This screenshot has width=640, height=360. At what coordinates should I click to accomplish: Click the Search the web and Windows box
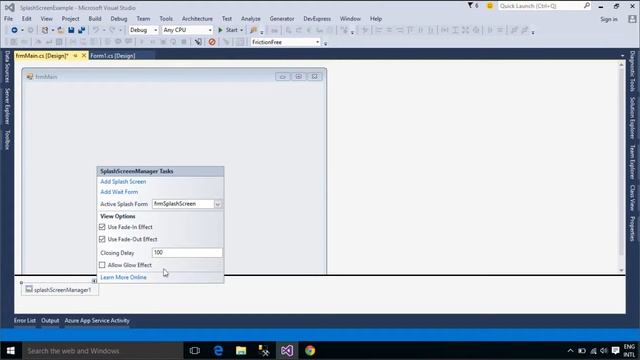tap(102, 351)
